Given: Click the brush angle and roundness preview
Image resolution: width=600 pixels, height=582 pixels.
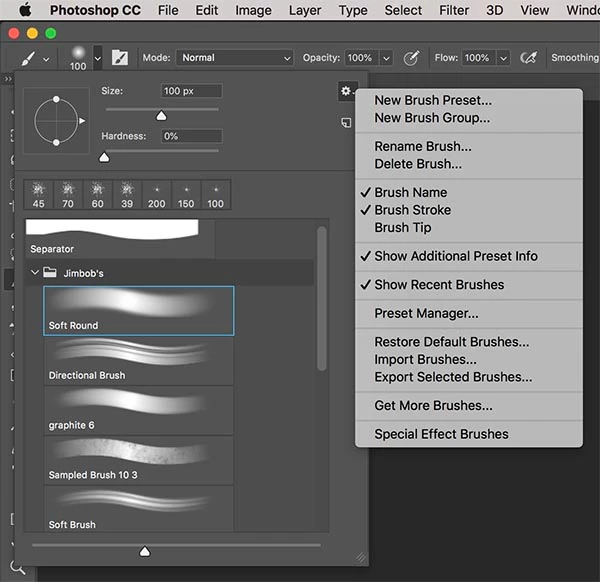Looking at the screenshot, I should [x=57, y=121].
